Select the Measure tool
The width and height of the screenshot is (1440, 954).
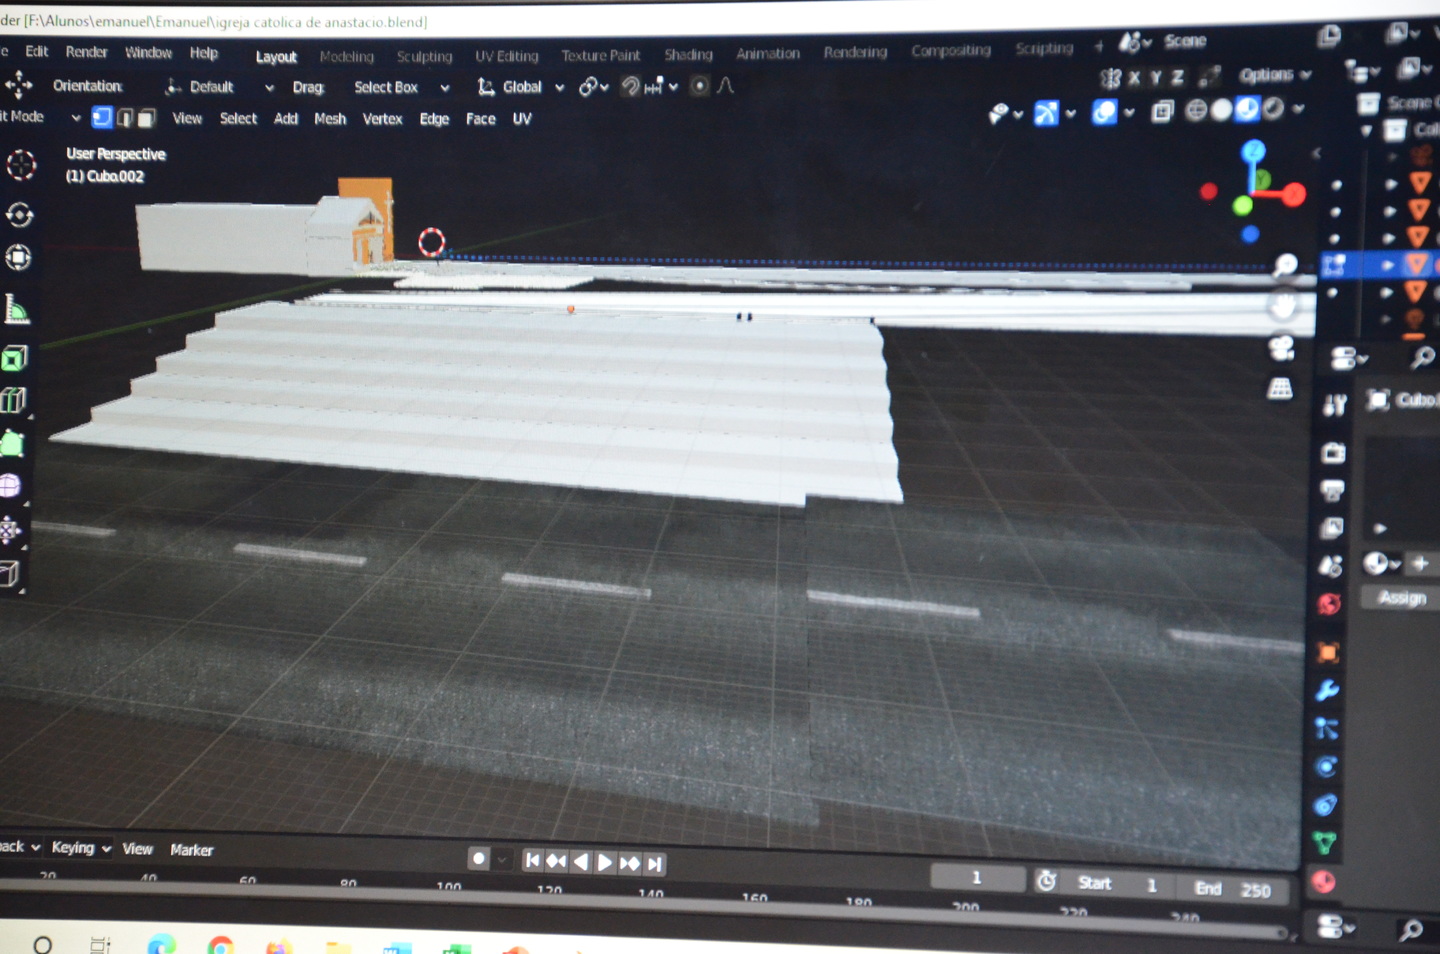pos(17,309)
